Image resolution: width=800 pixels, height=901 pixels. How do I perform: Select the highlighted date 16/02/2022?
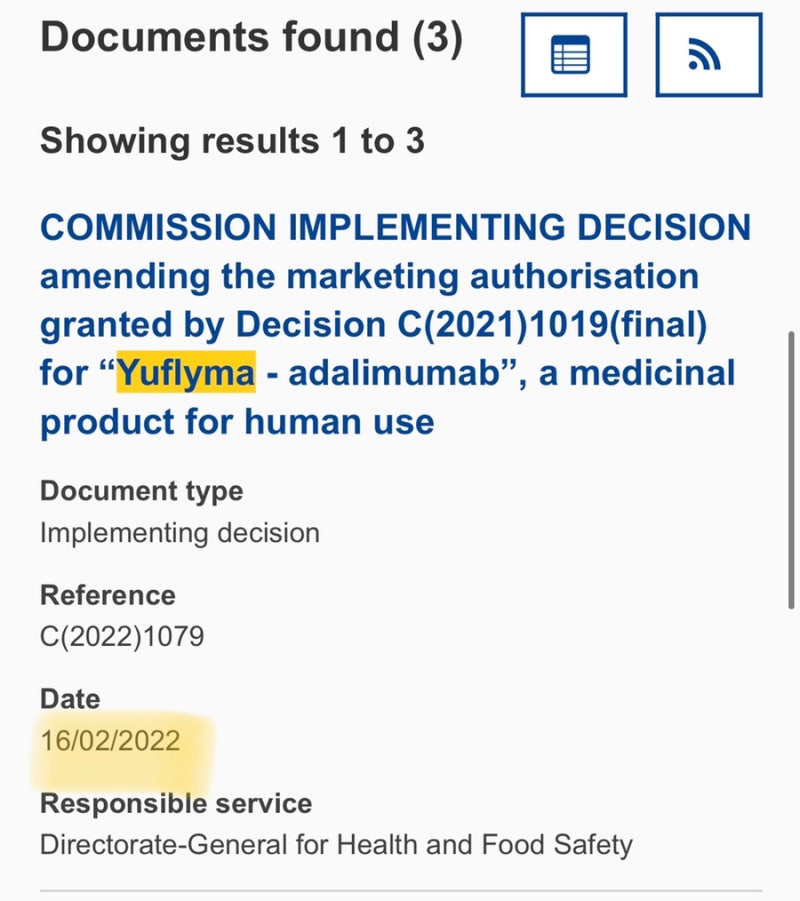point(110,740)
